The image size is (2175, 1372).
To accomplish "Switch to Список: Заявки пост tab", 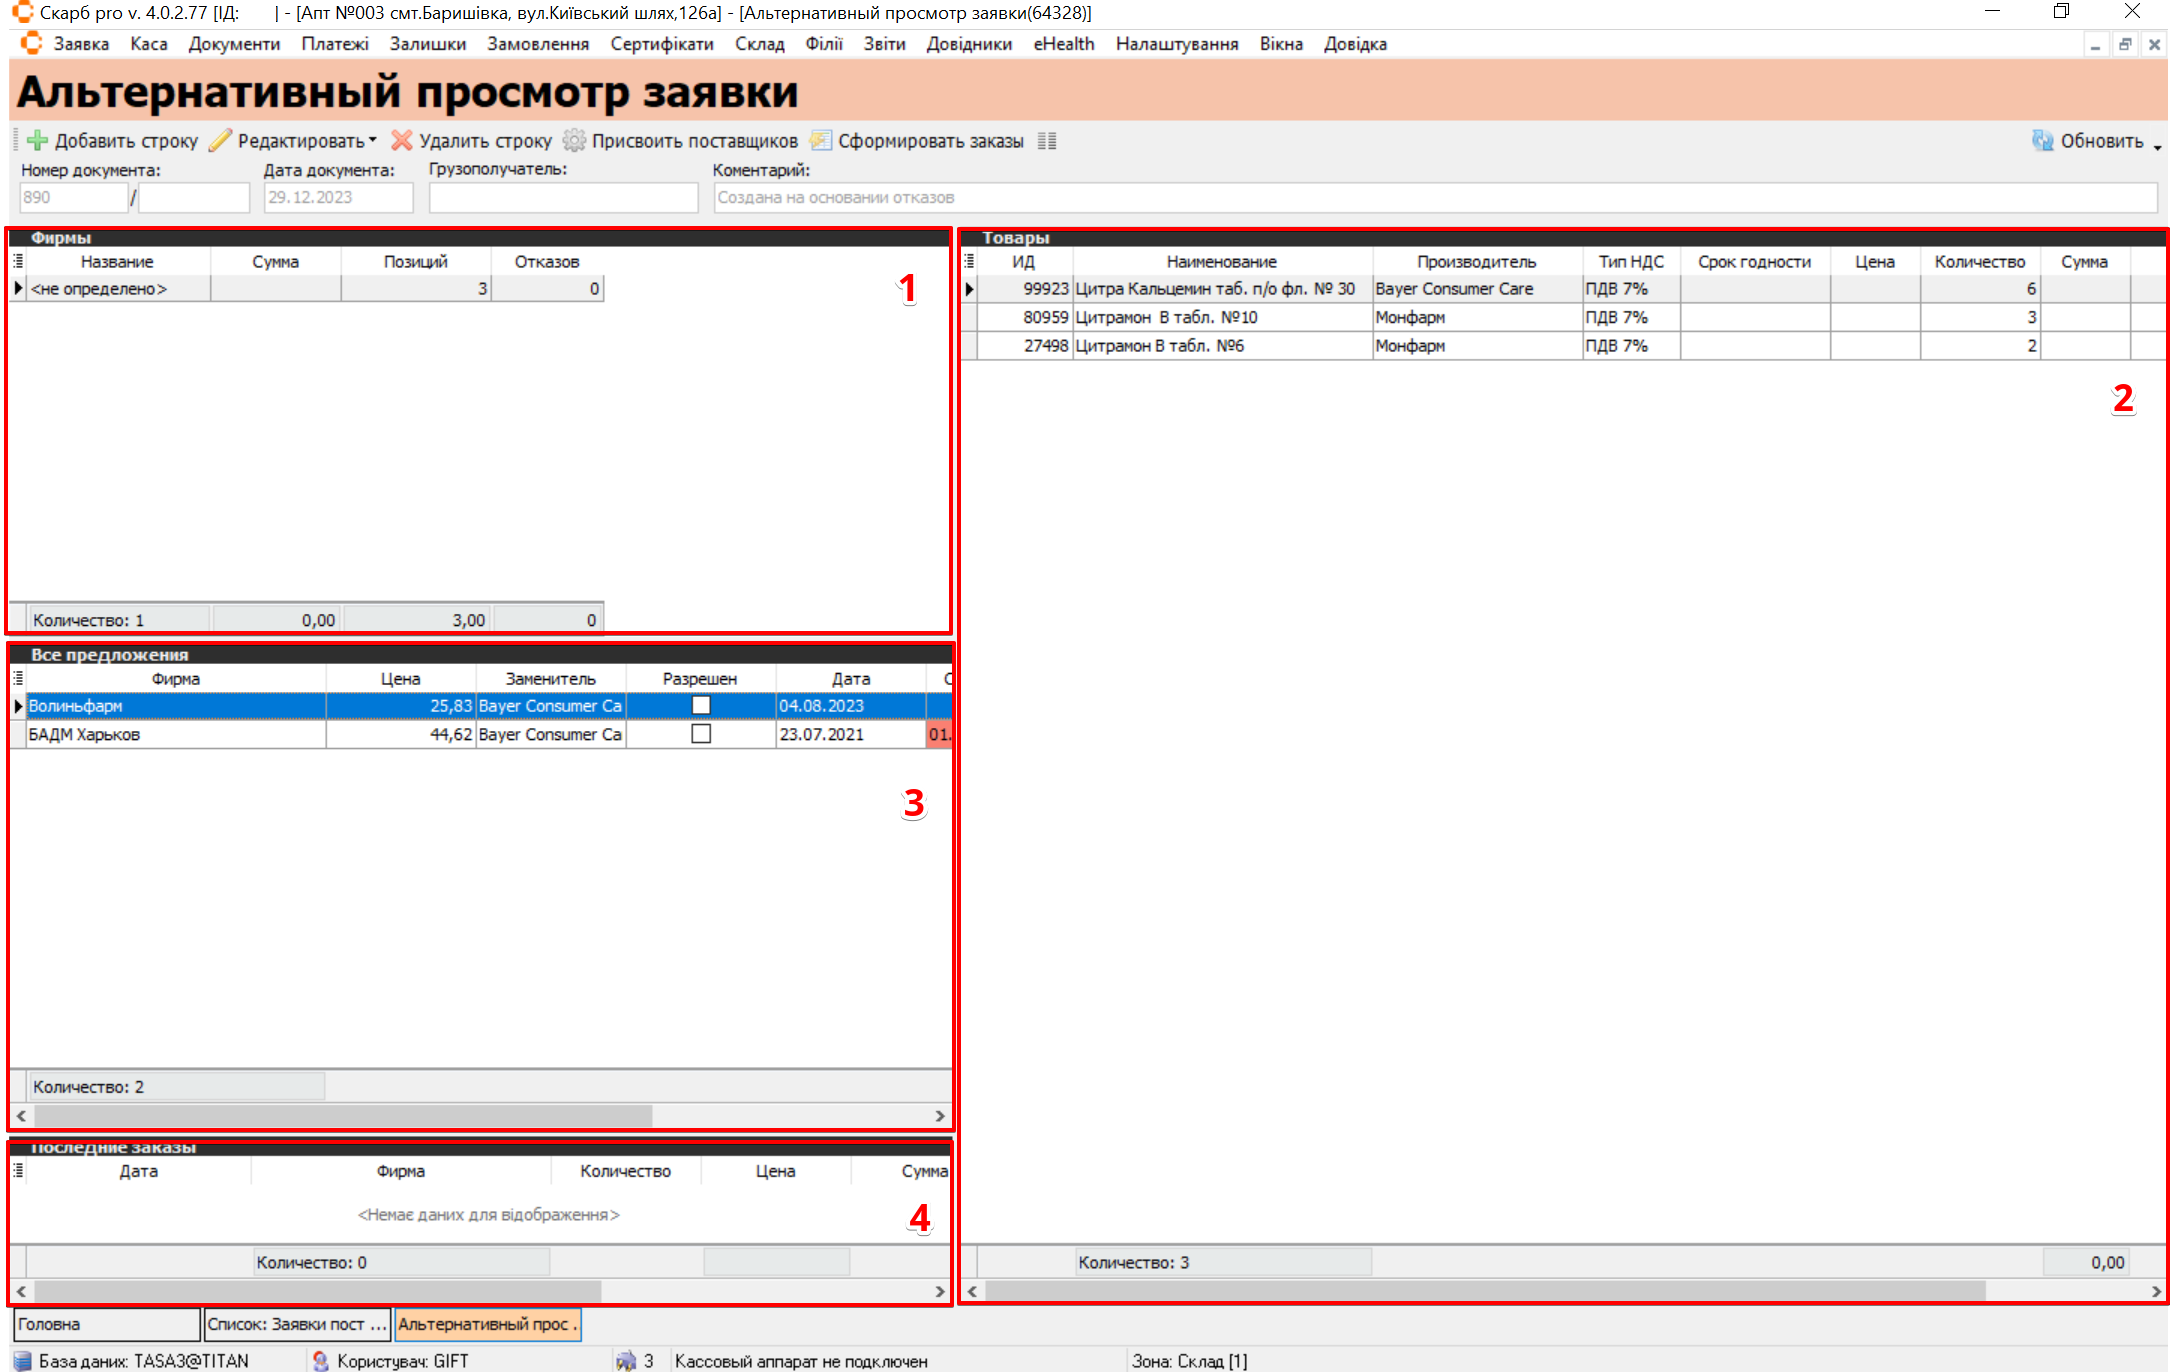I will 295,1324.
